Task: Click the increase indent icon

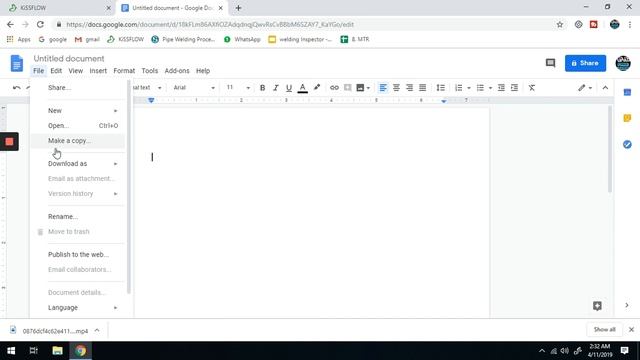Action: pos(514,88)
